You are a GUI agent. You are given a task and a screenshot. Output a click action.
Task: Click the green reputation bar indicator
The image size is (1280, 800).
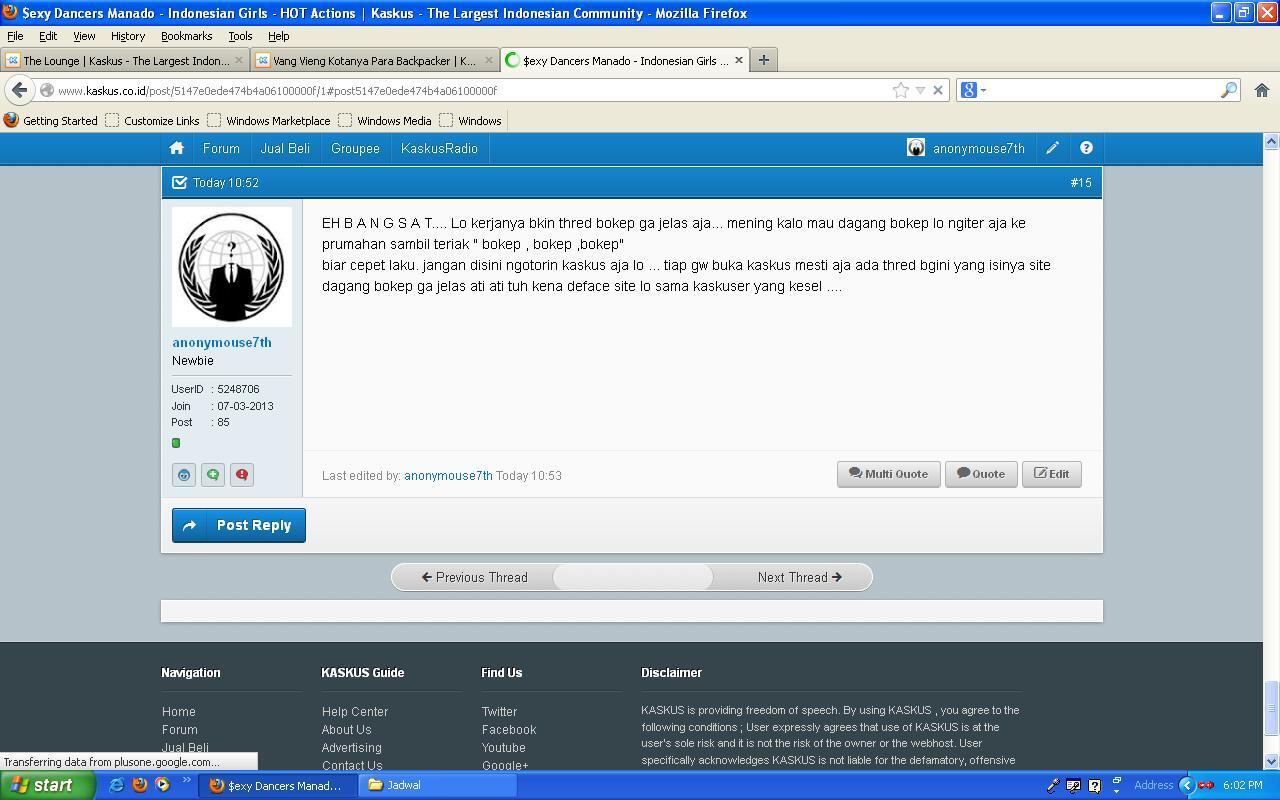tap(176, 443)
